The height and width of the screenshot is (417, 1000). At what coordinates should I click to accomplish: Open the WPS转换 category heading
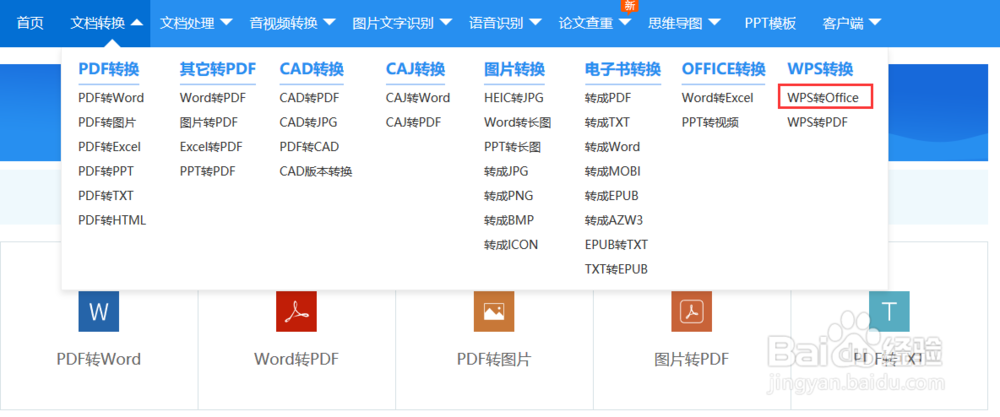click(x=820, y=69)
